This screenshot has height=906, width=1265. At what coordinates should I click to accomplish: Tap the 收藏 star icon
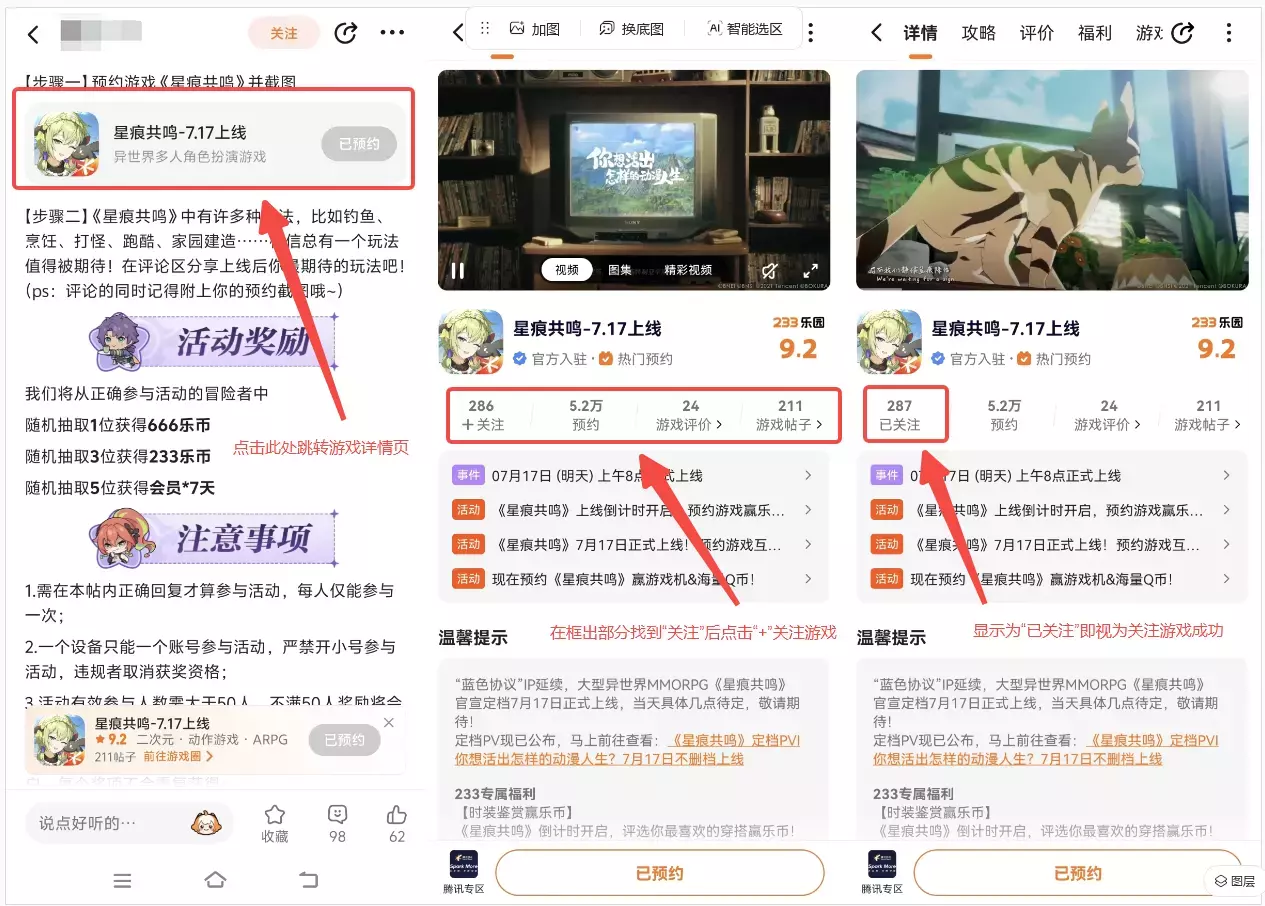[275, 823]
